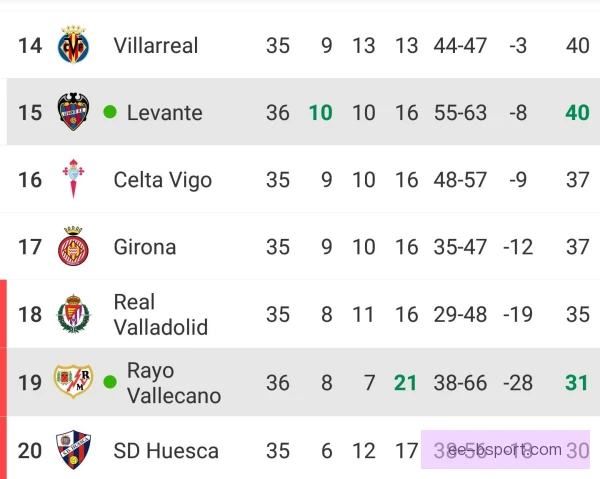
Task: Click the Real Valladolid club crest
Action: point(73,314)
